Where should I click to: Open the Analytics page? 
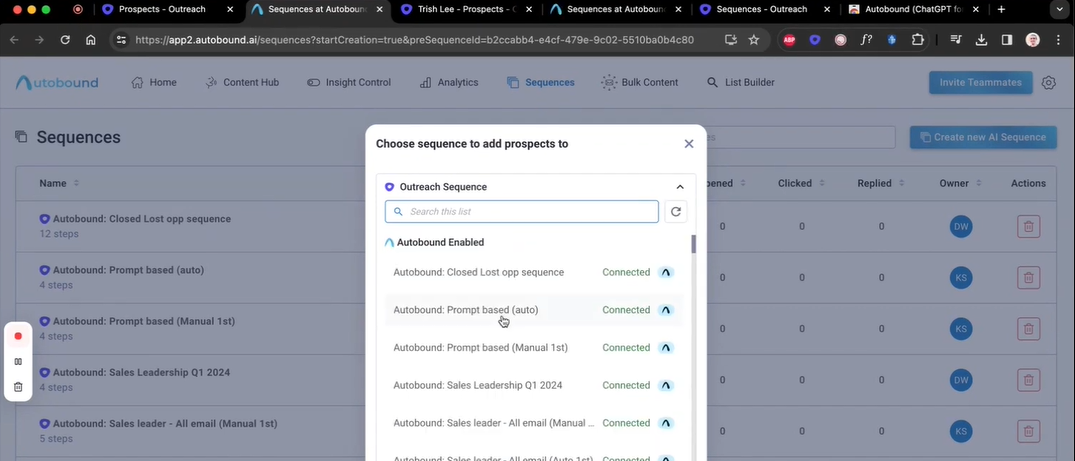pos(449,82)
